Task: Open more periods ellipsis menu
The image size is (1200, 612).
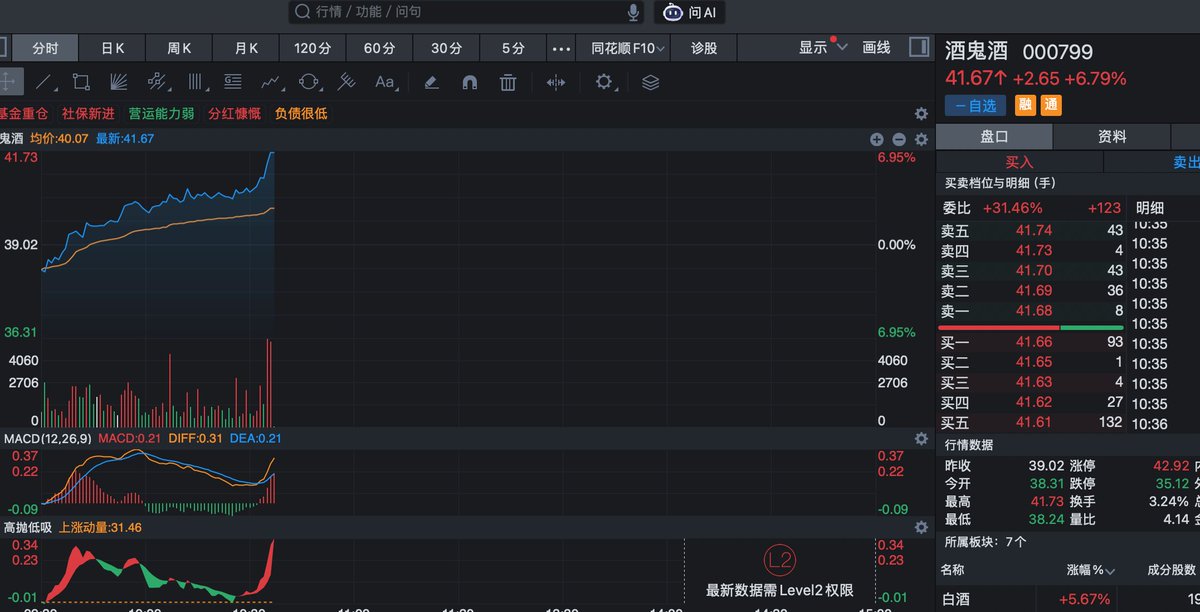Action: [562, 48]
